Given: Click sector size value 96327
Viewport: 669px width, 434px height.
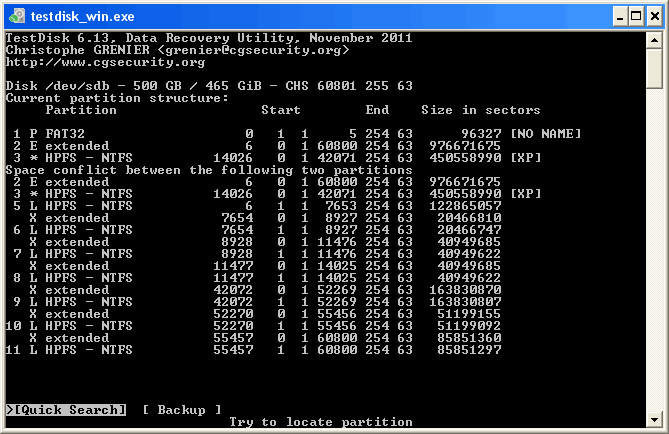Looking at the screenshot, I should (481, 134).
